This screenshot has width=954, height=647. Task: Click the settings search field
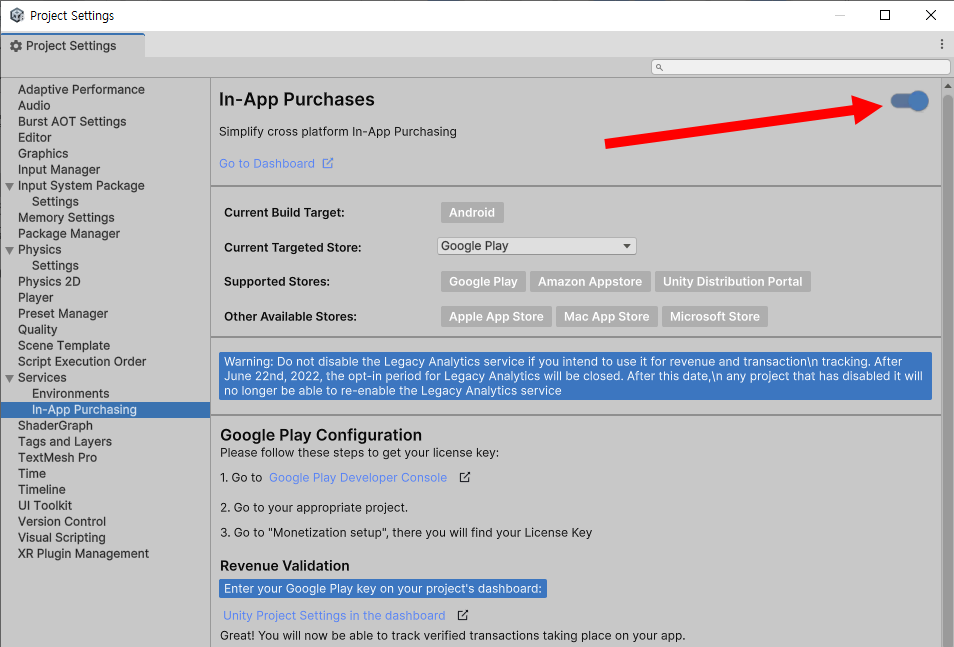tap(800, 67)
